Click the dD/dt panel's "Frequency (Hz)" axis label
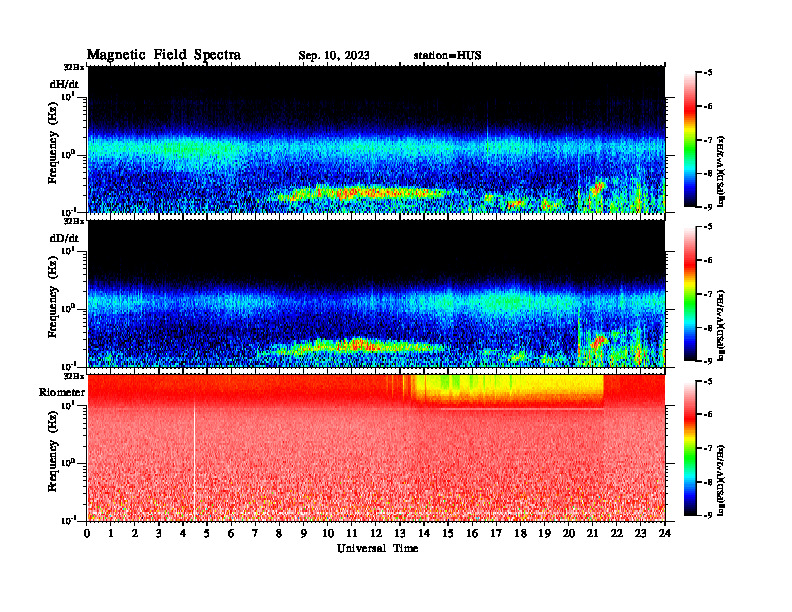 [53, 296]
